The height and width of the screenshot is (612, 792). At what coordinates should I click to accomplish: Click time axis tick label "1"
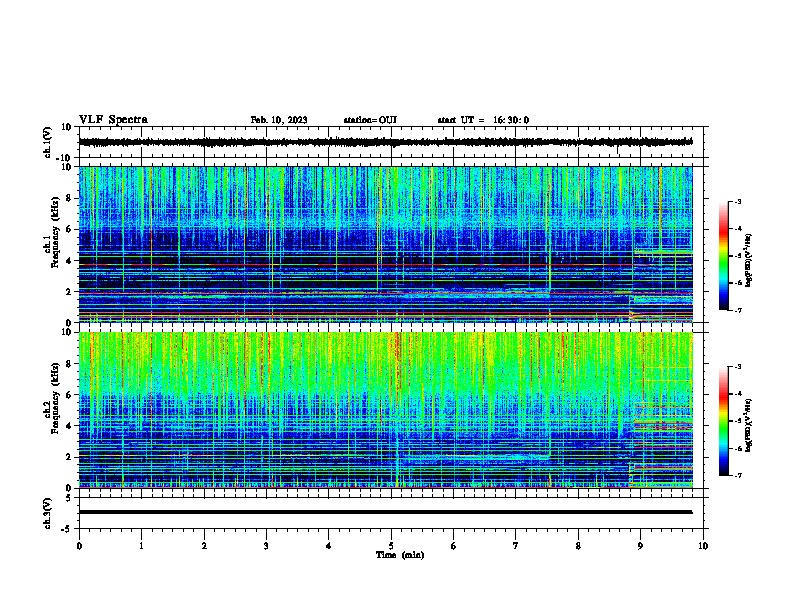click(141, 546)
